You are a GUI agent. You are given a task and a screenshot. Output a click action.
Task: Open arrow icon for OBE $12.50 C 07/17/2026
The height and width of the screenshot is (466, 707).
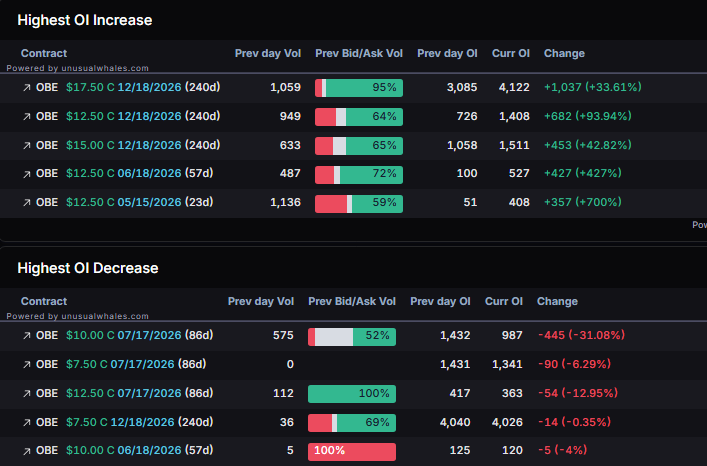pos(27,393)
